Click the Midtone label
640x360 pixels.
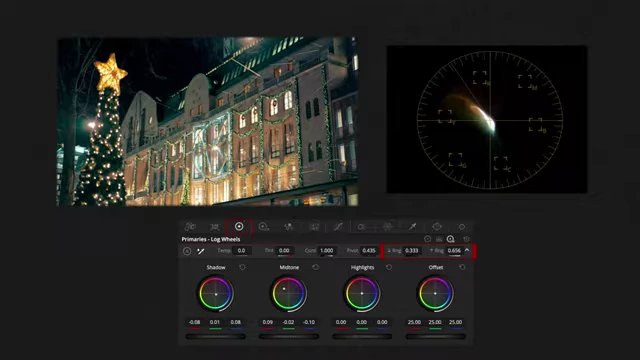[x=289, y=267]
